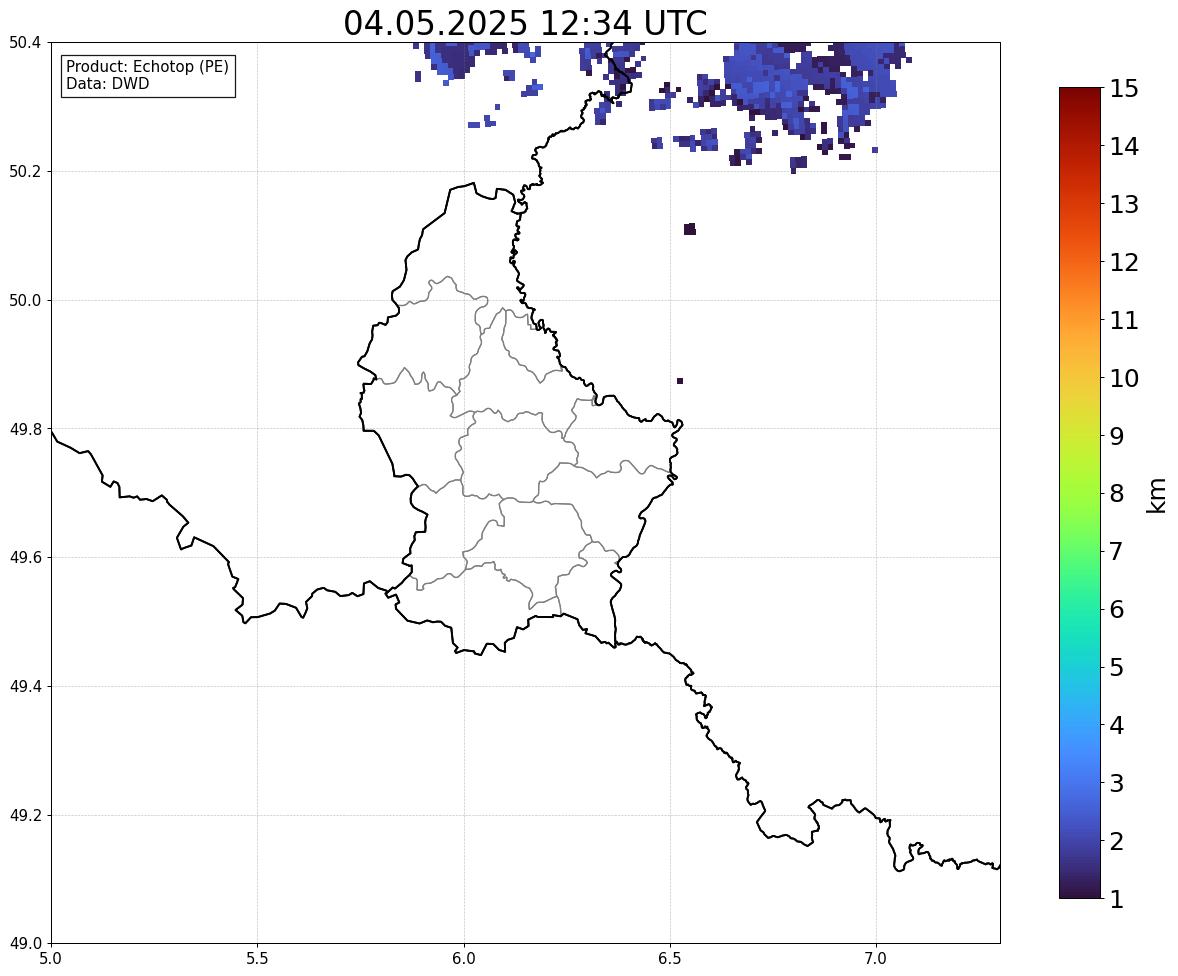Click the echotop height colorbar
The width and height of the screenshot is (1178, 976).
(1080, 493)
